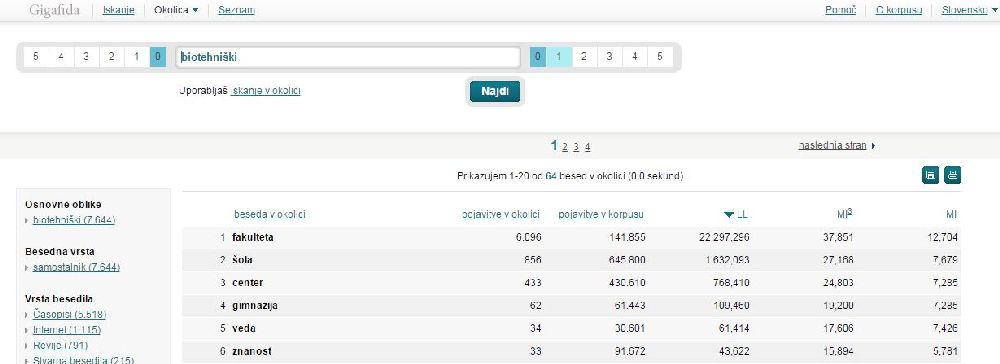Open the Pomoč help link
This screenshot has height=364, width=1000.
tap(841, 10)
